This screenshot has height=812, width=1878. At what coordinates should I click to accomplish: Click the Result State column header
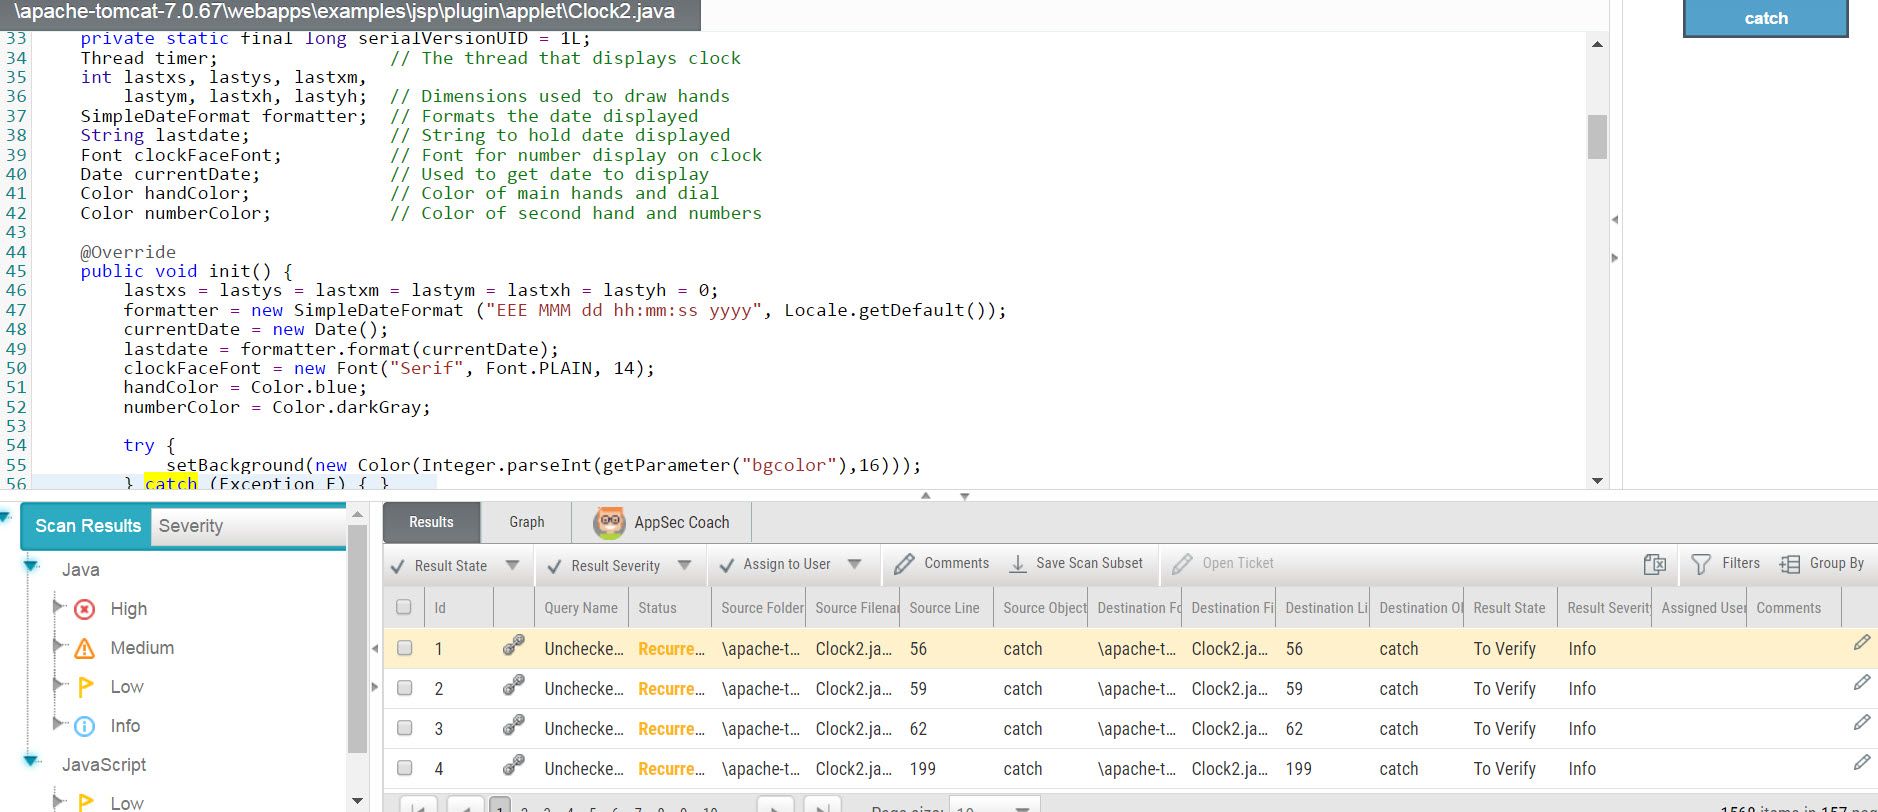[1509, 608]
